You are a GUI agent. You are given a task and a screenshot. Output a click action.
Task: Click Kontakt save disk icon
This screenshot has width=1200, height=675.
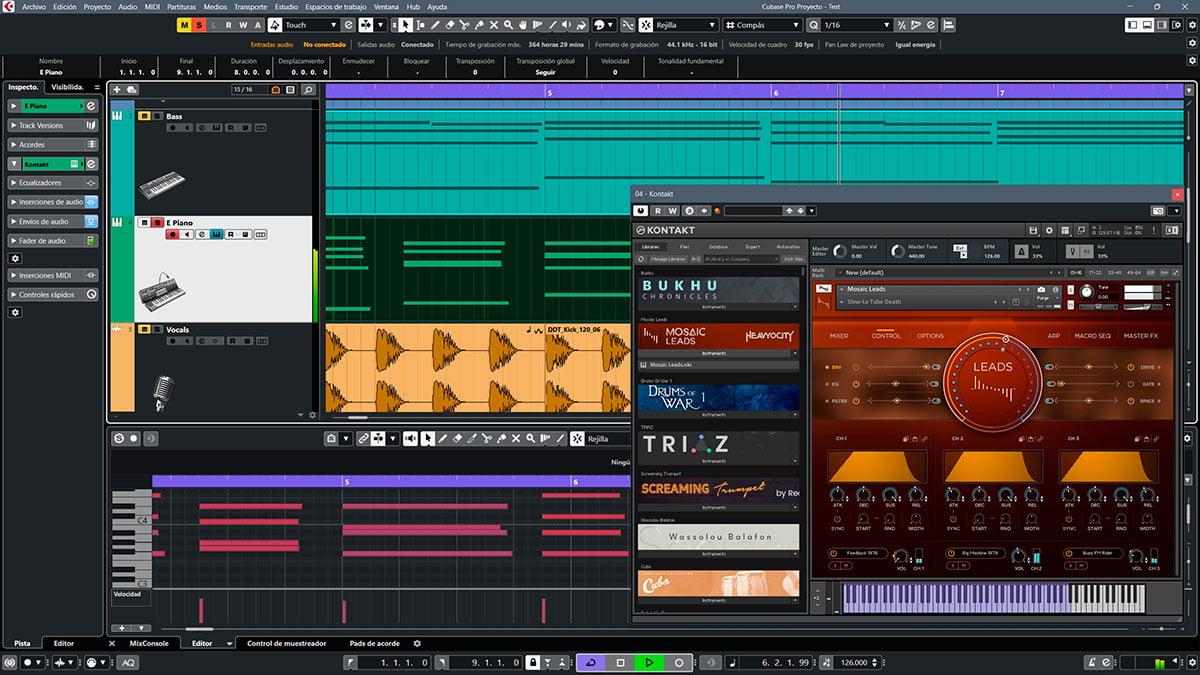1033,230
